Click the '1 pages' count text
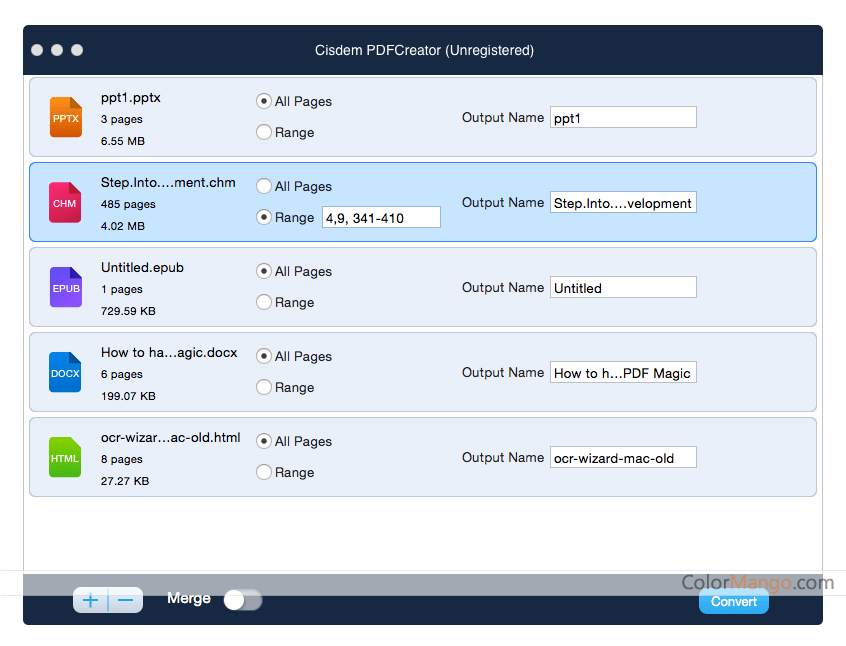The image size is (846, 646). [x=121, y=289]
